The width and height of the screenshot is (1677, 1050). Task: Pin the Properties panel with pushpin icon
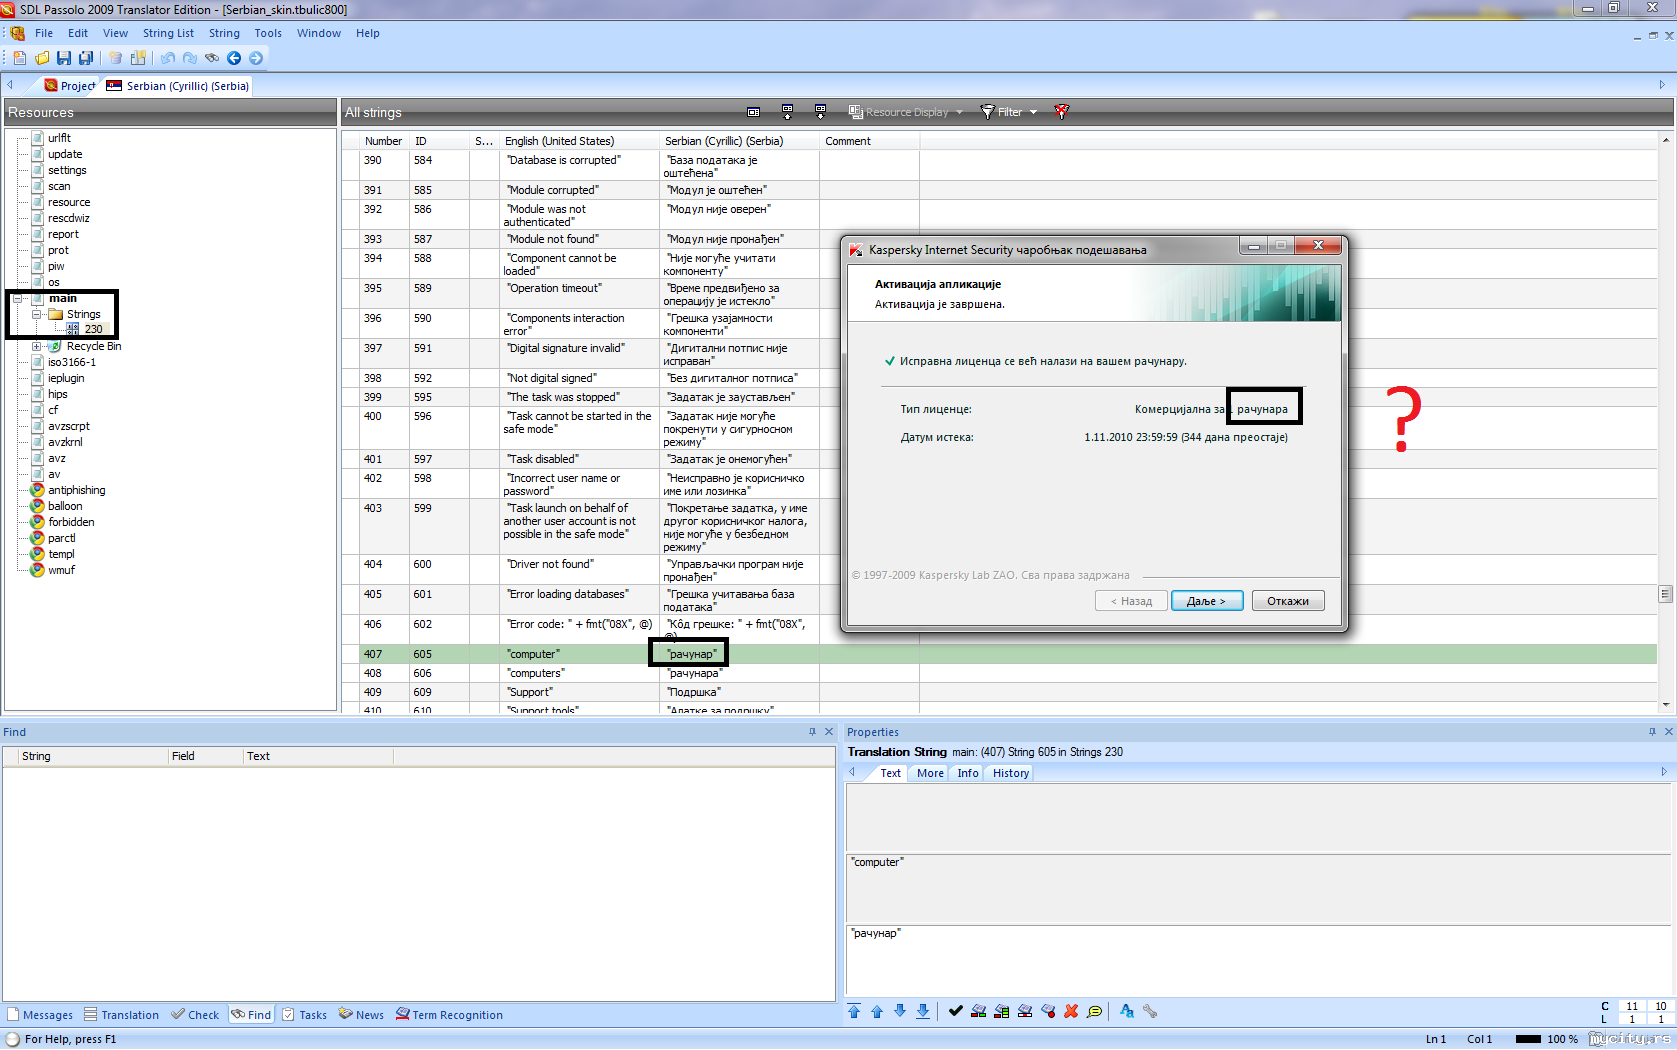1652,732
